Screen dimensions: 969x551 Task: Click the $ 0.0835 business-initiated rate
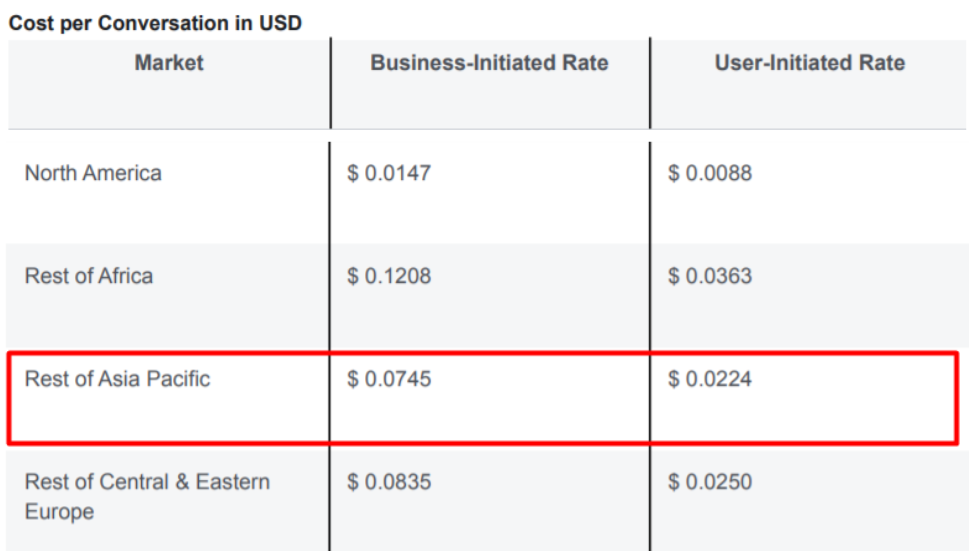[x=389, y=482]
